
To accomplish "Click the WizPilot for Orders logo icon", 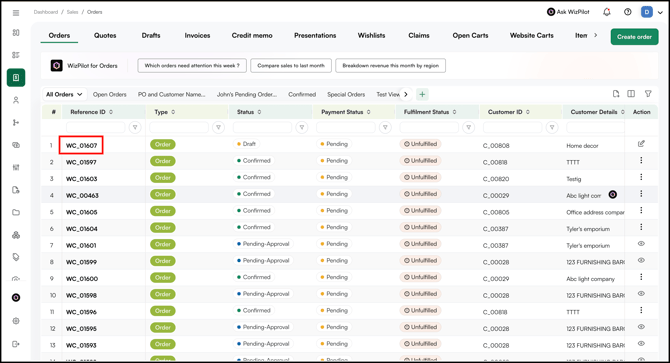I will (x=56, y=65).
